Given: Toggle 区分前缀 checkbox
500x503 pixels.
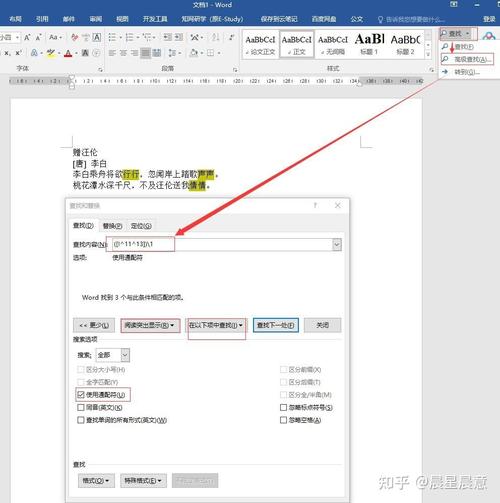Looking at the screenshot, I should (283, 370).
